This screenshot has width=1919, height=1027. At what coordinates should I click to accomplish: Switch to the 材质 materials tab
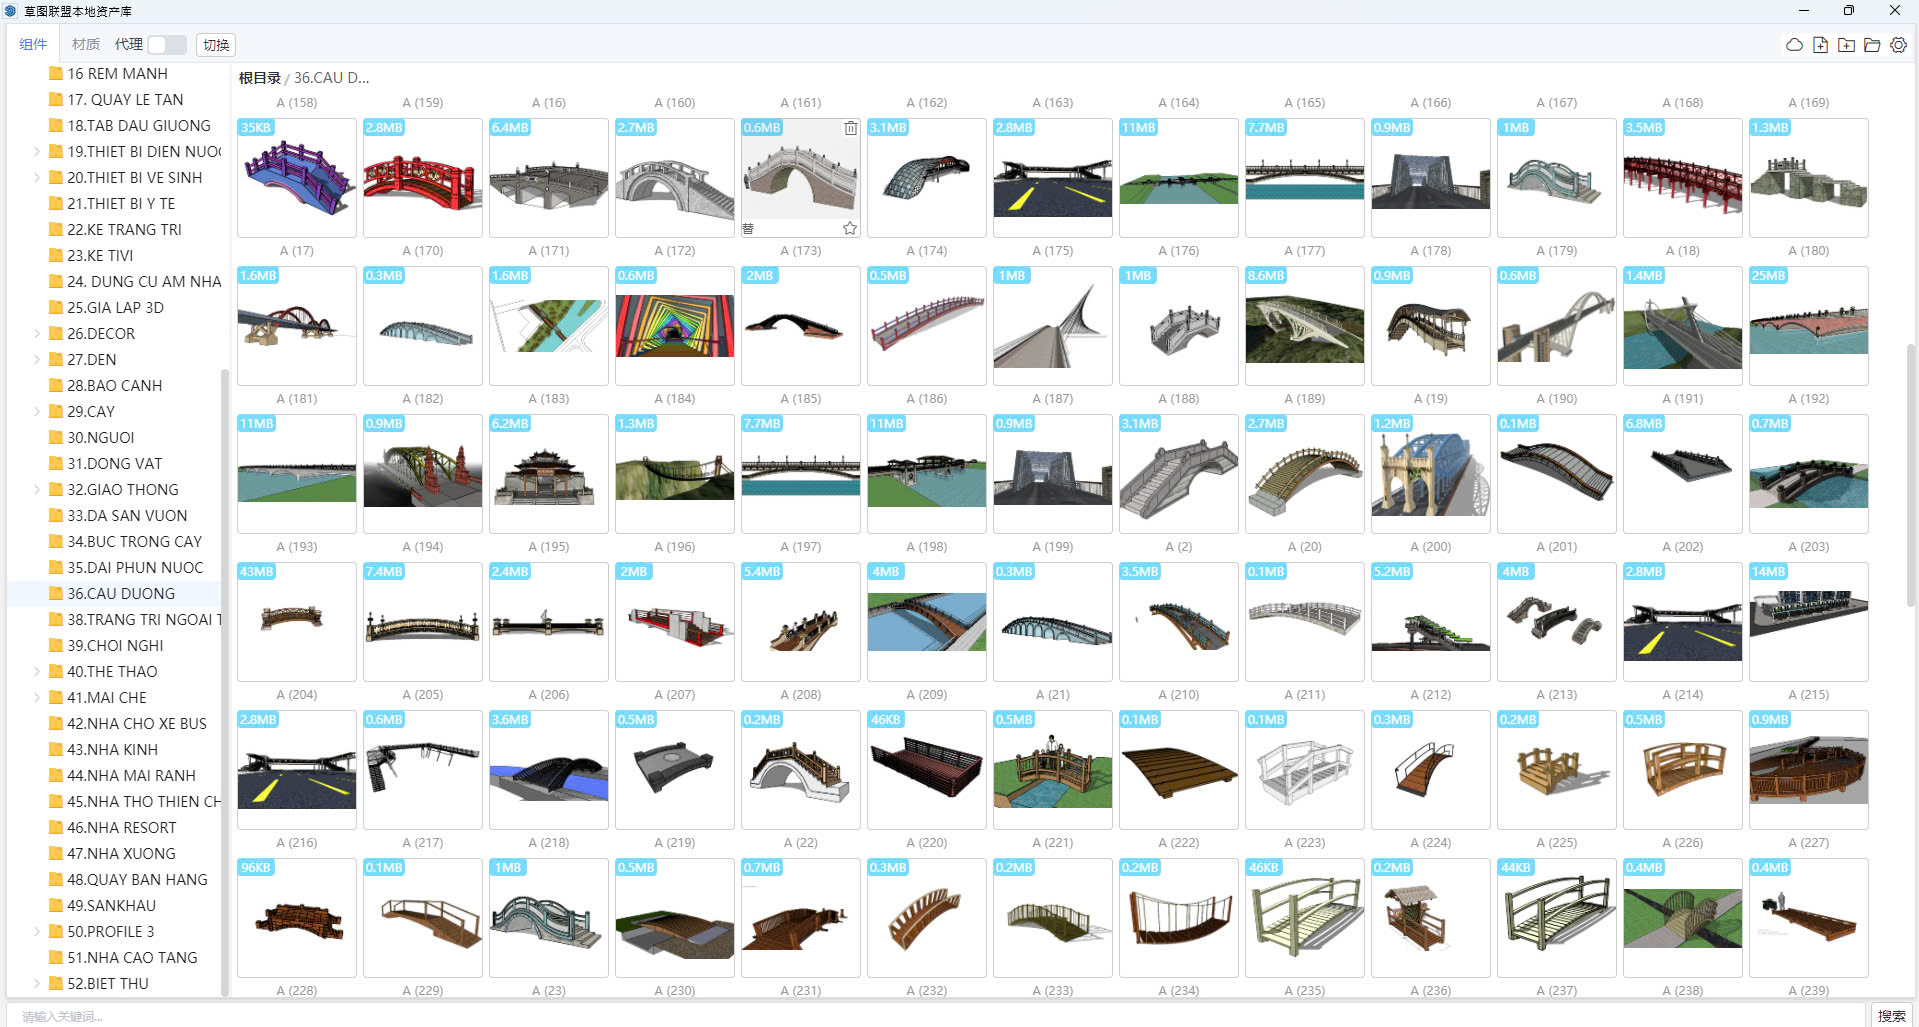[x=86, y=44]
